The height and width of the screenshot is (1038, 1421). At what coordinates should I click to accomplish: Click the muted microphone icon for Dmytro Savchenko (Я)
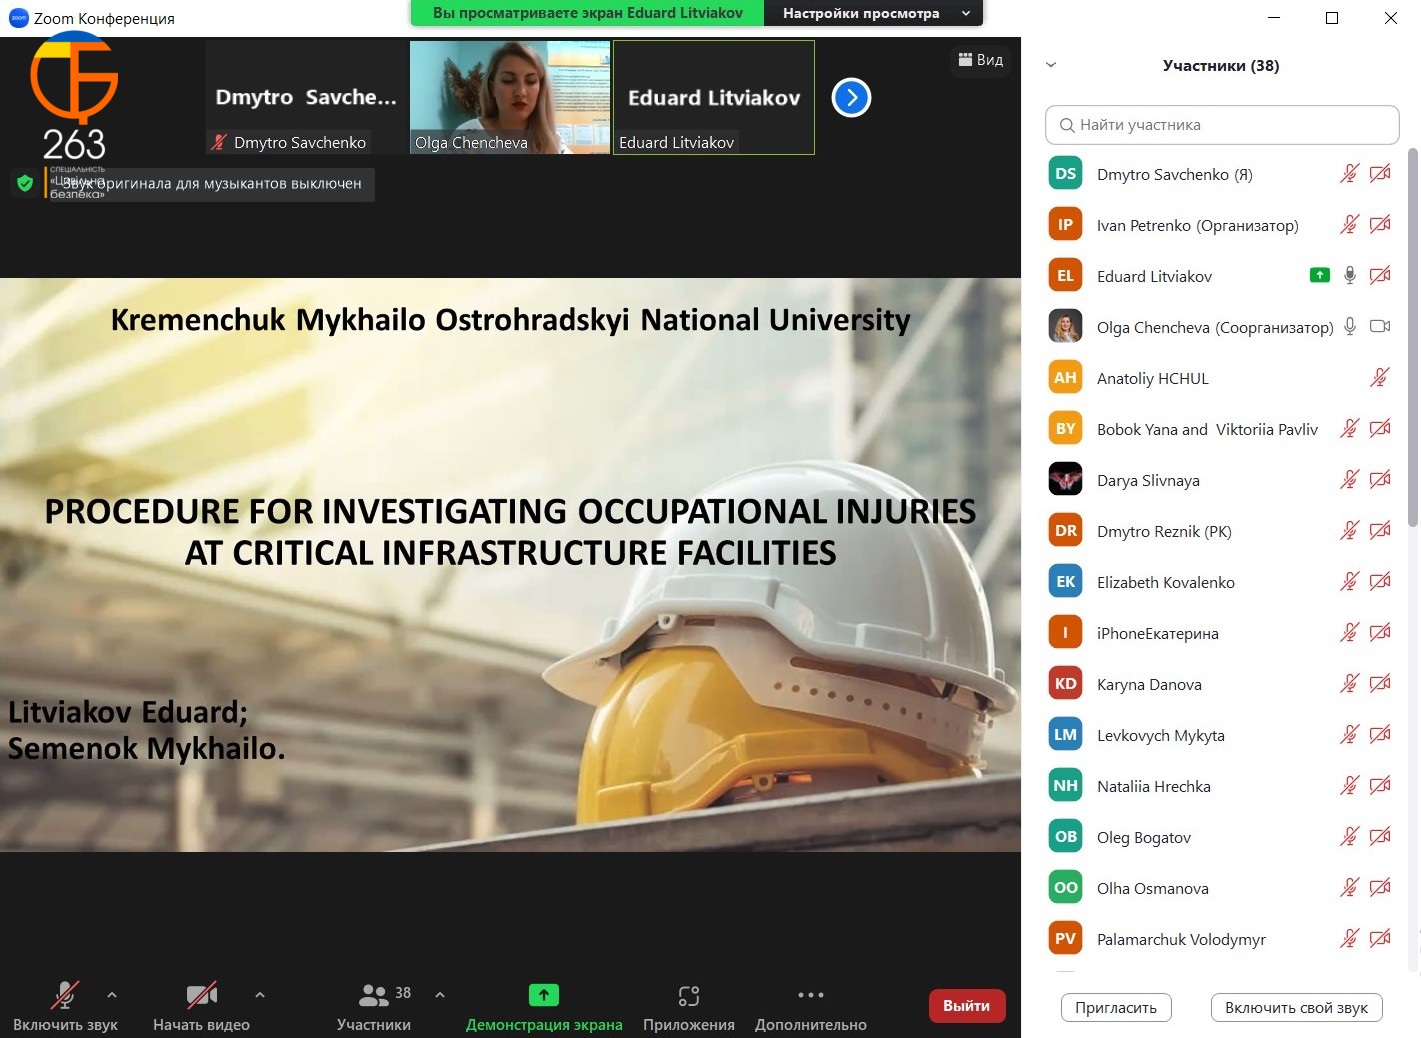1349,174
